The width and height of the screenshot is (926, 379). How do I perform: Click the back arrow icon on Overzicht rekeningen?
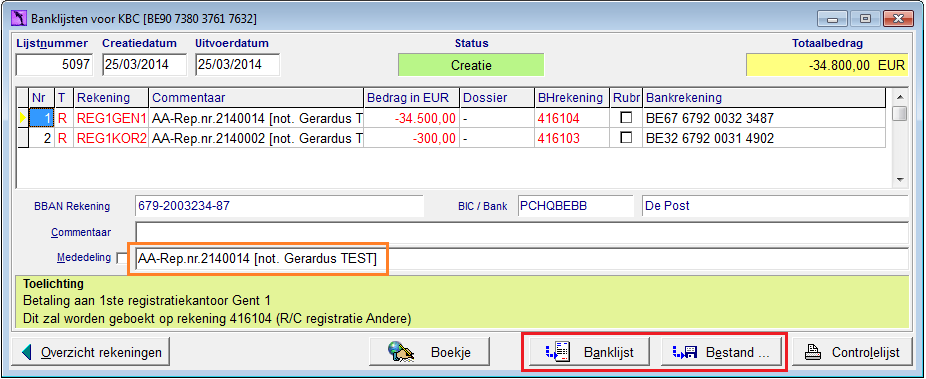tap(25, 353)
